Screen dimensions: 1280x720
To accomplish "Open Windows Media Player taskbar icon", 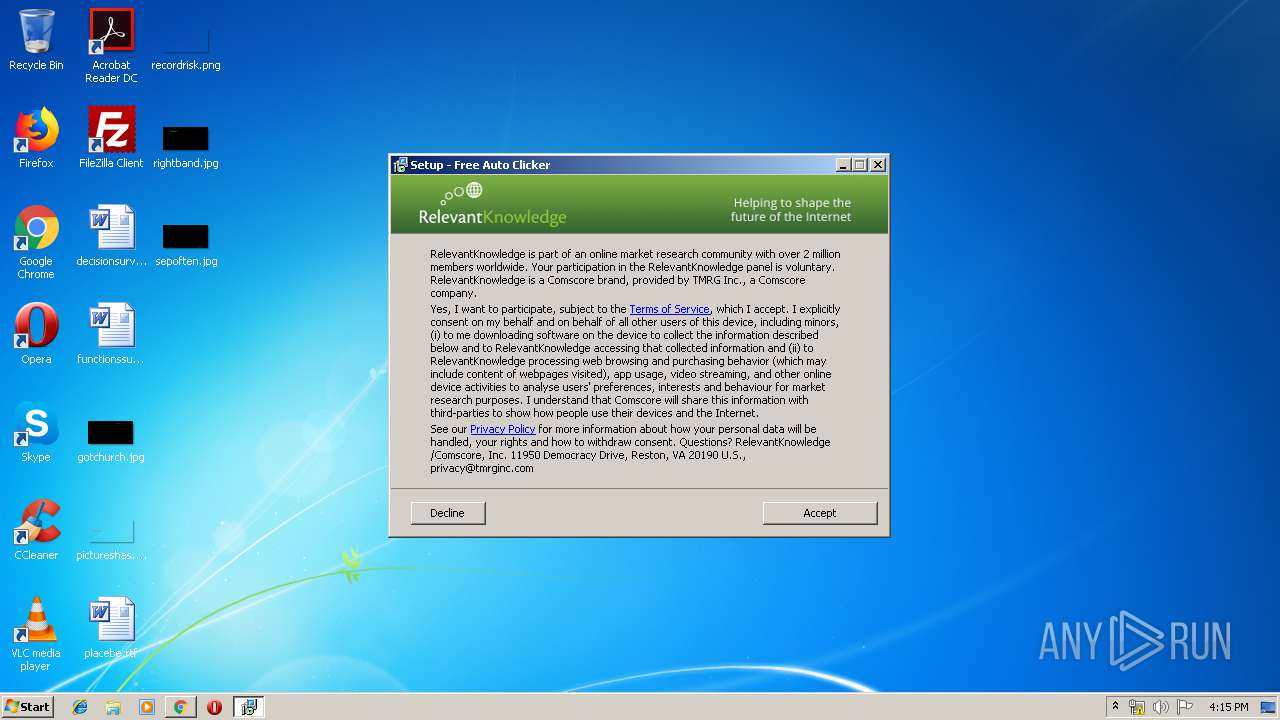I will point(147,707).
